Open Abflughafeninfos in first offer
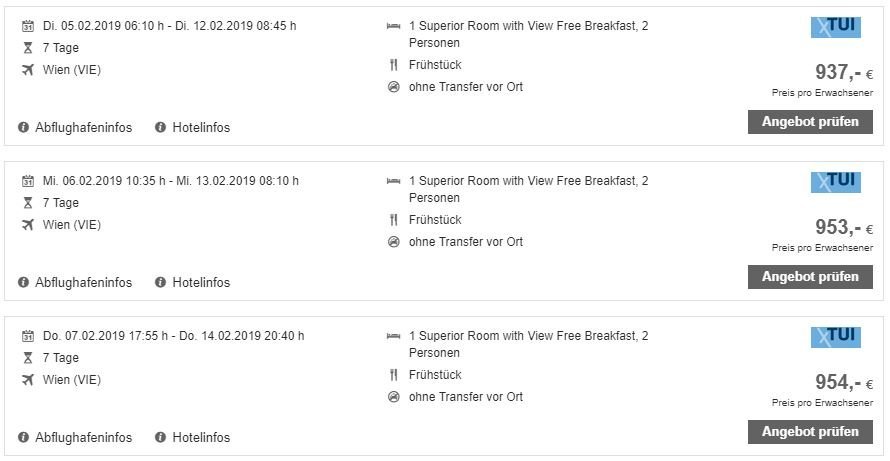The width and height of the screenshot is (890, 461). pyautogui.click(x=83, y=128)
